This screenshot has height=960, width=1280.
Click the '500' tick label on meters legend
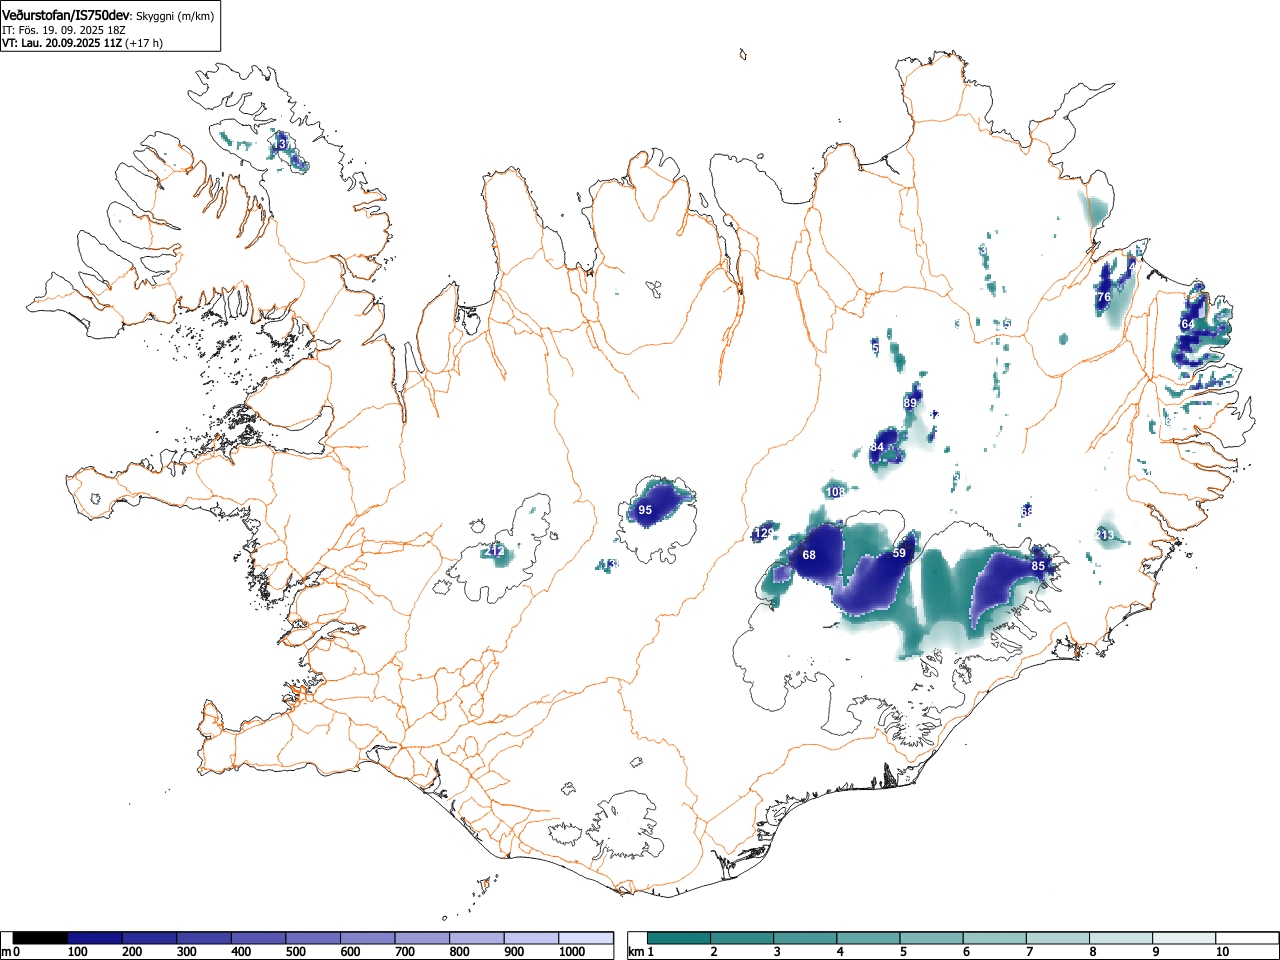click(295, 952)
